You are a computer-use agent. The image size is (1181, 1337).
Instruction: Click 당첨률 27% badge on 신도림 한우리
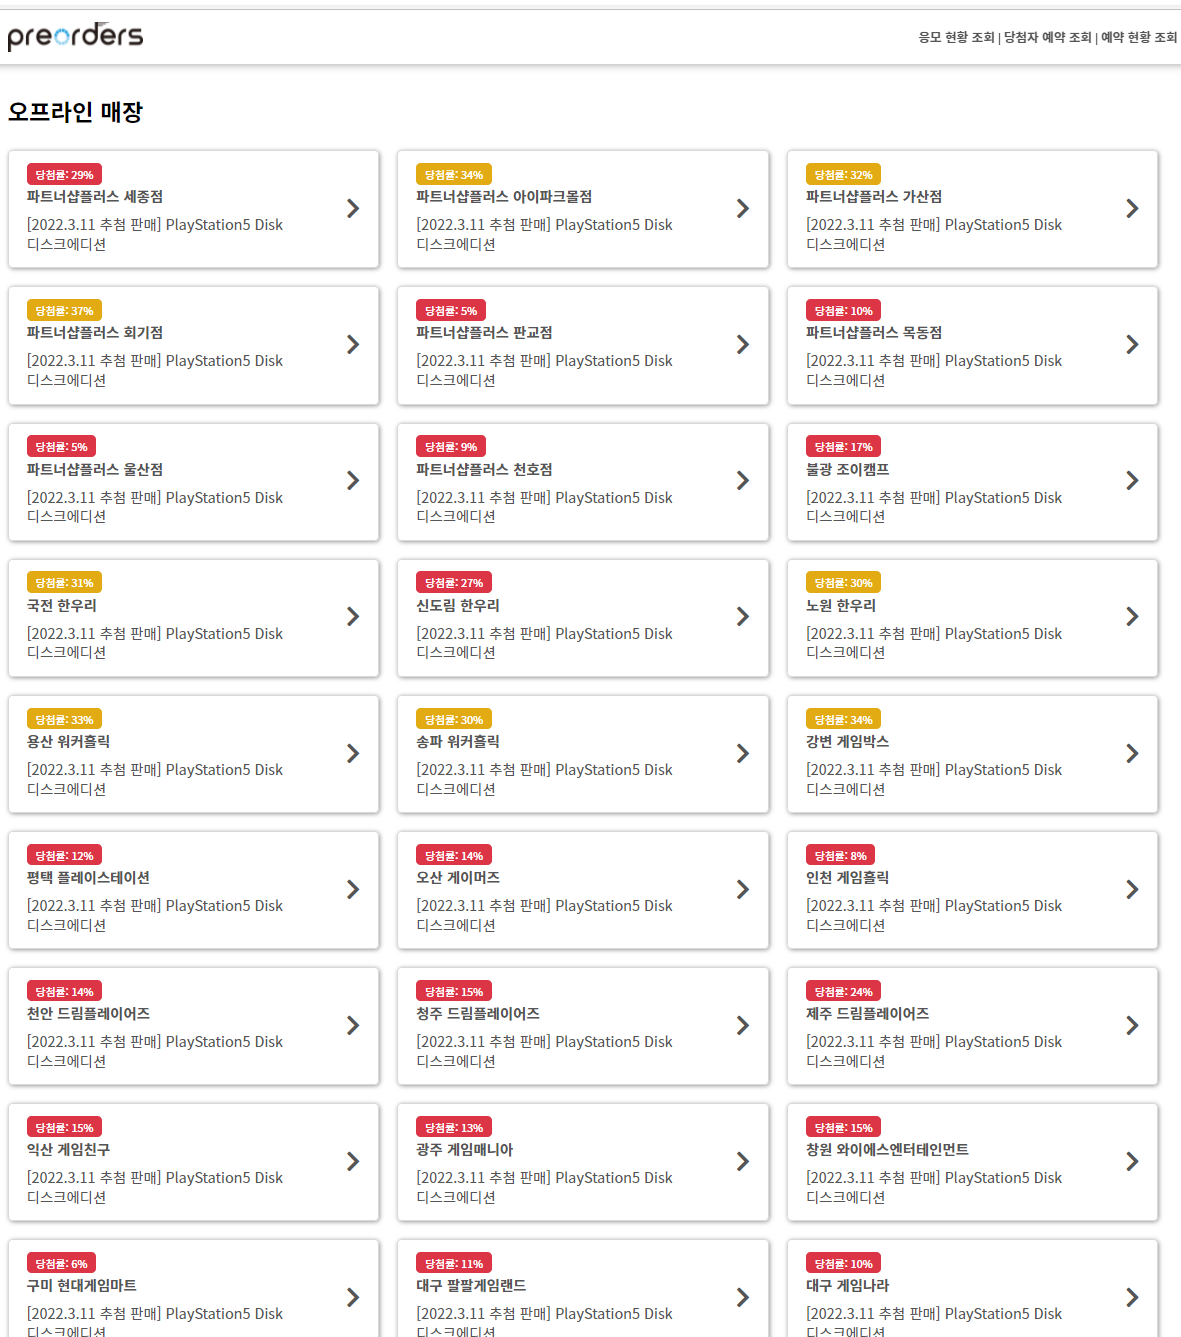[454, 583]
